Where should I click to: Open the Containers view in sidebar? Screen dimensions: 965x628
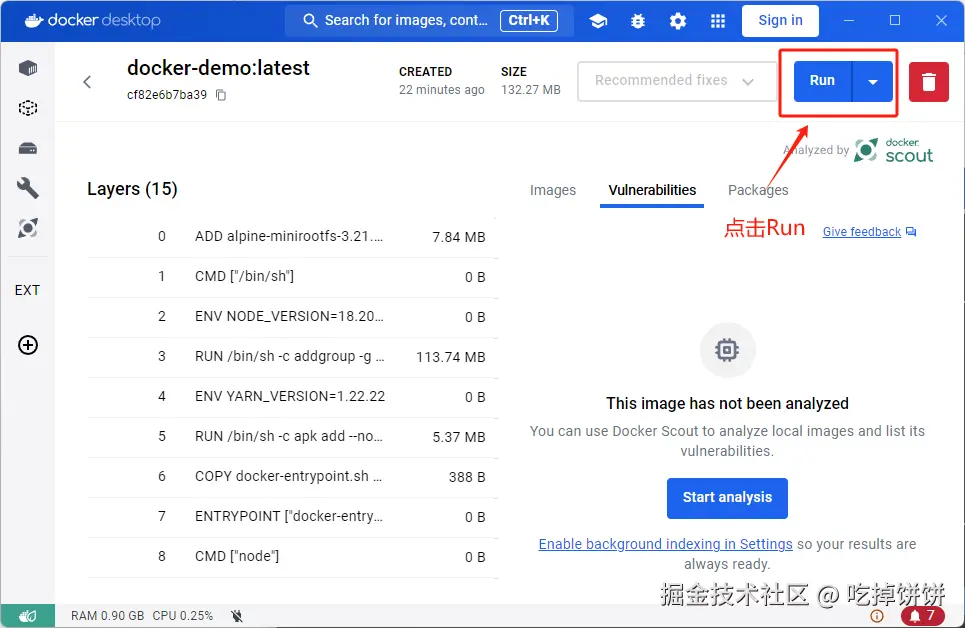coord(28,68)
